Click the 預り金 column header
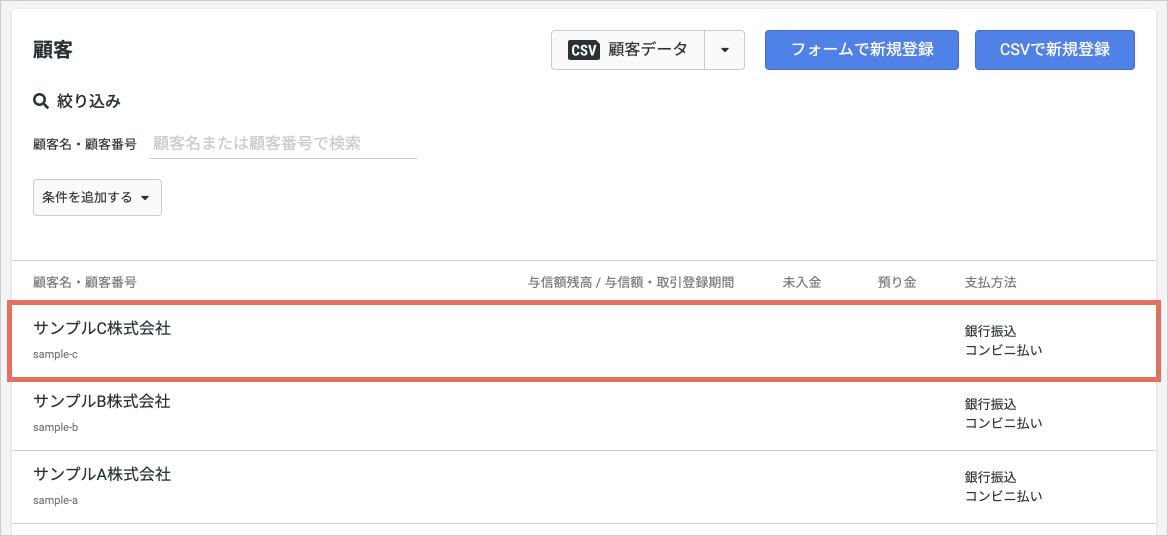 pos(897,282)
